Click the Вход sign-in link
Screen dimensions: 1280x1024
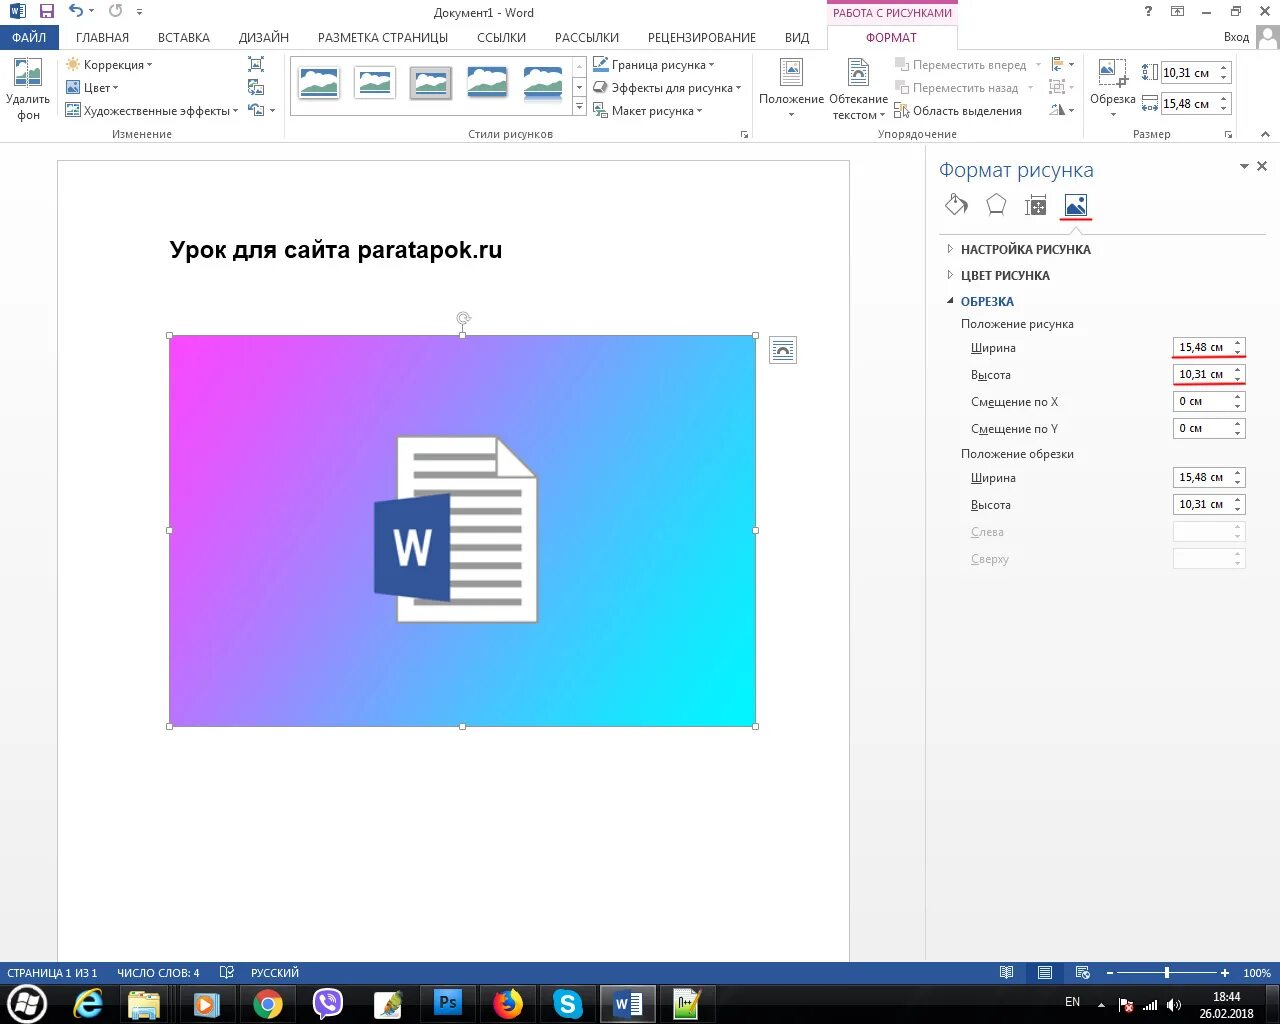(1236, 37)
